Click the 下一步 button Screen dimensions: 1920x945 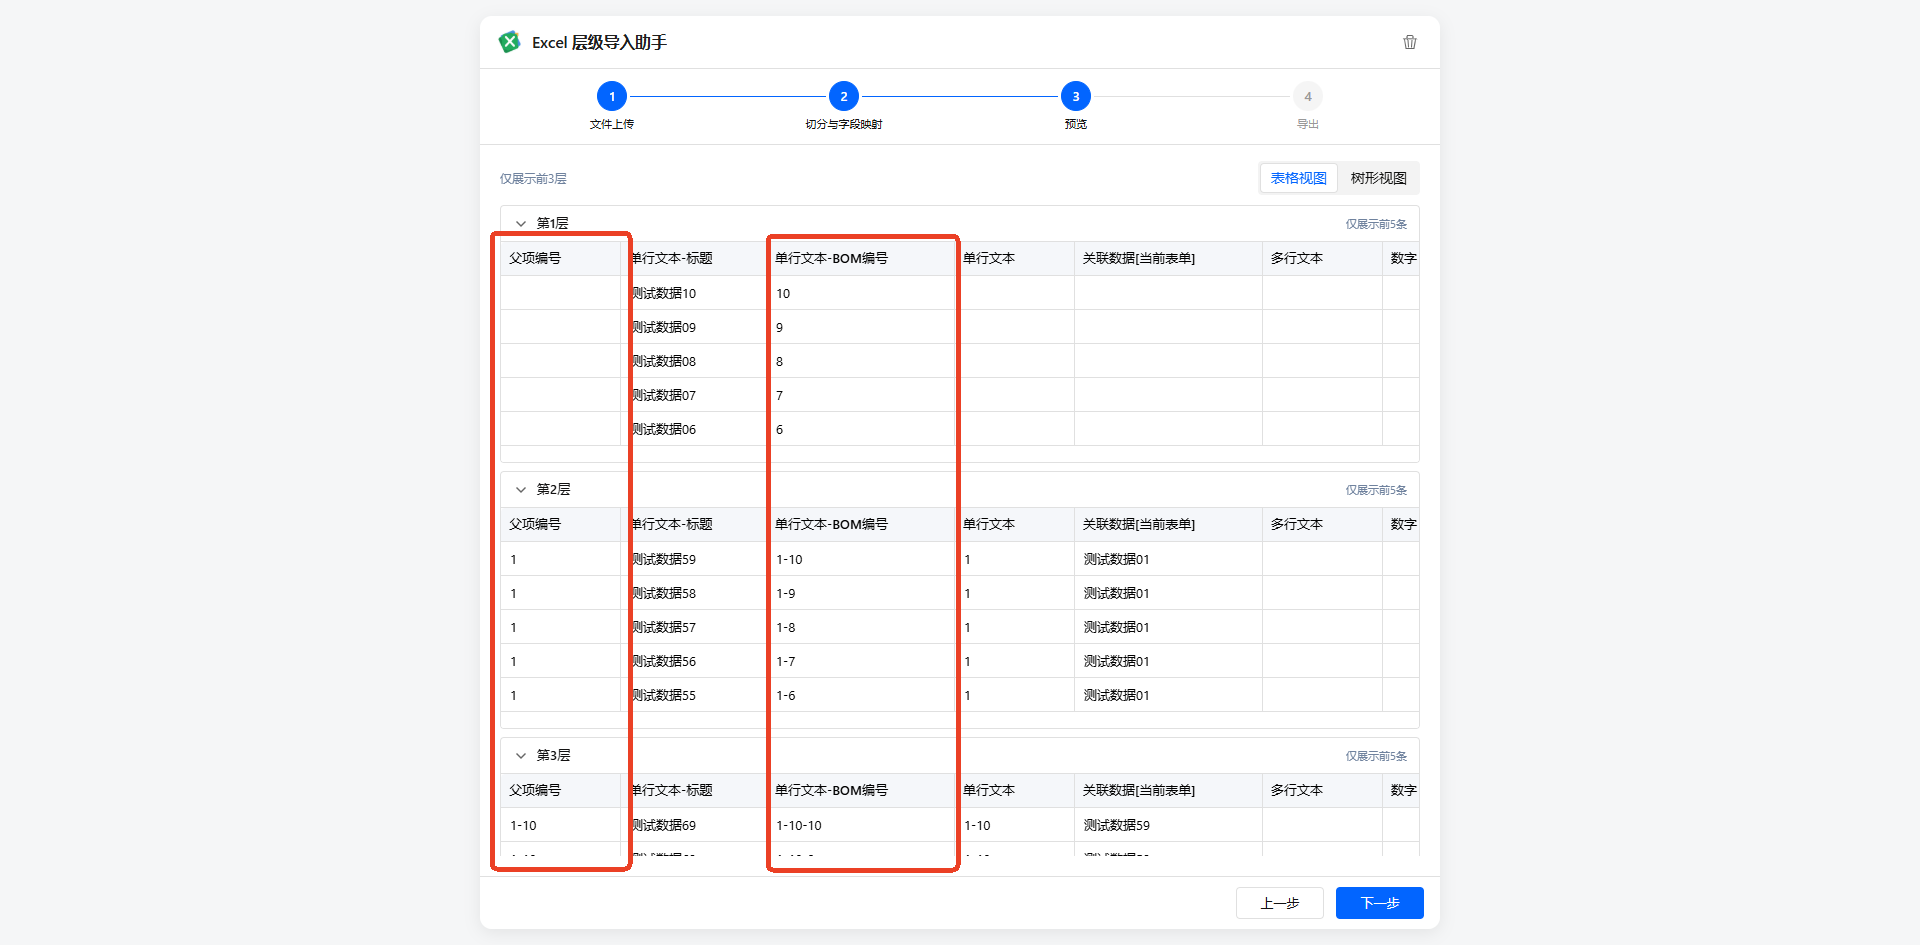click(1380, 903)
